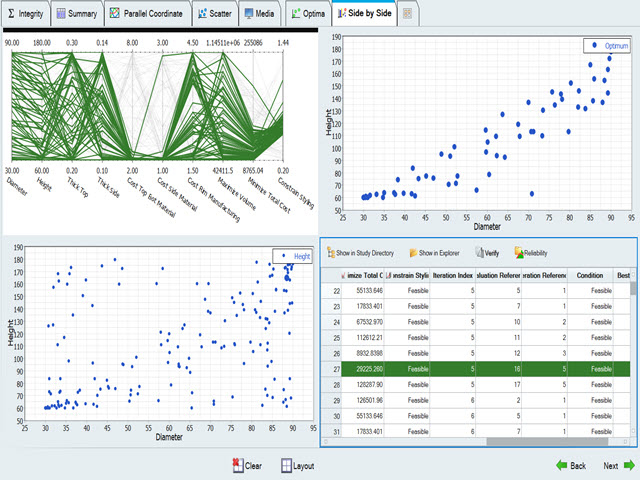The height and width of the screenshot is (480, 640).
Task: Click the plot icon on Optima tab
Action: 296,13
